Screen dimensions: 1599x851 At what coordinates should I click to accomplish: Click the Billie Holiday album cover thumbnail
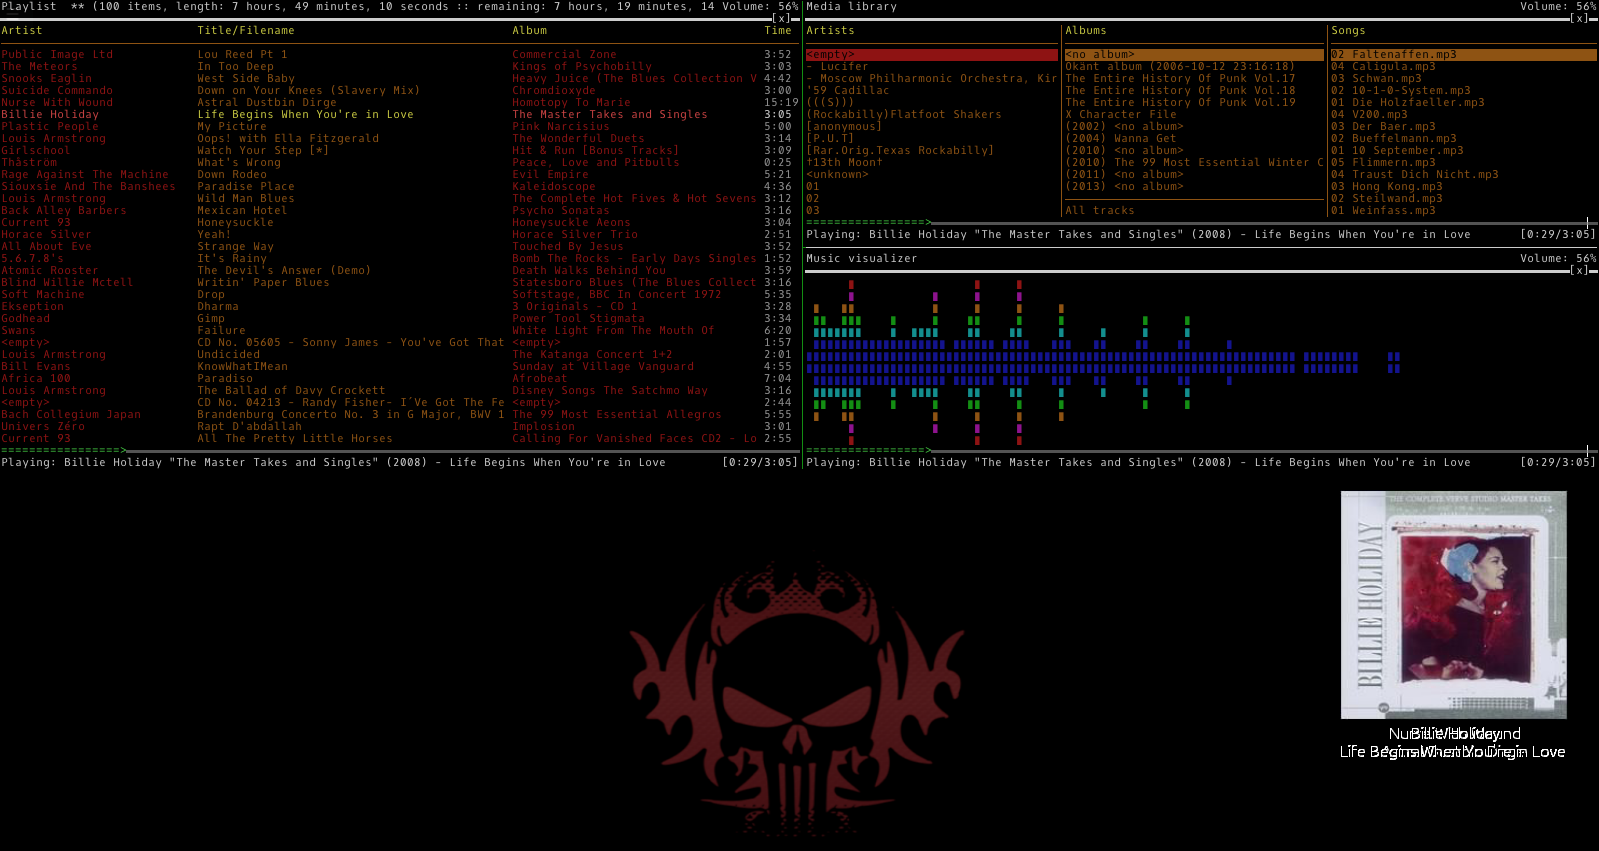tap(1453, 605)
